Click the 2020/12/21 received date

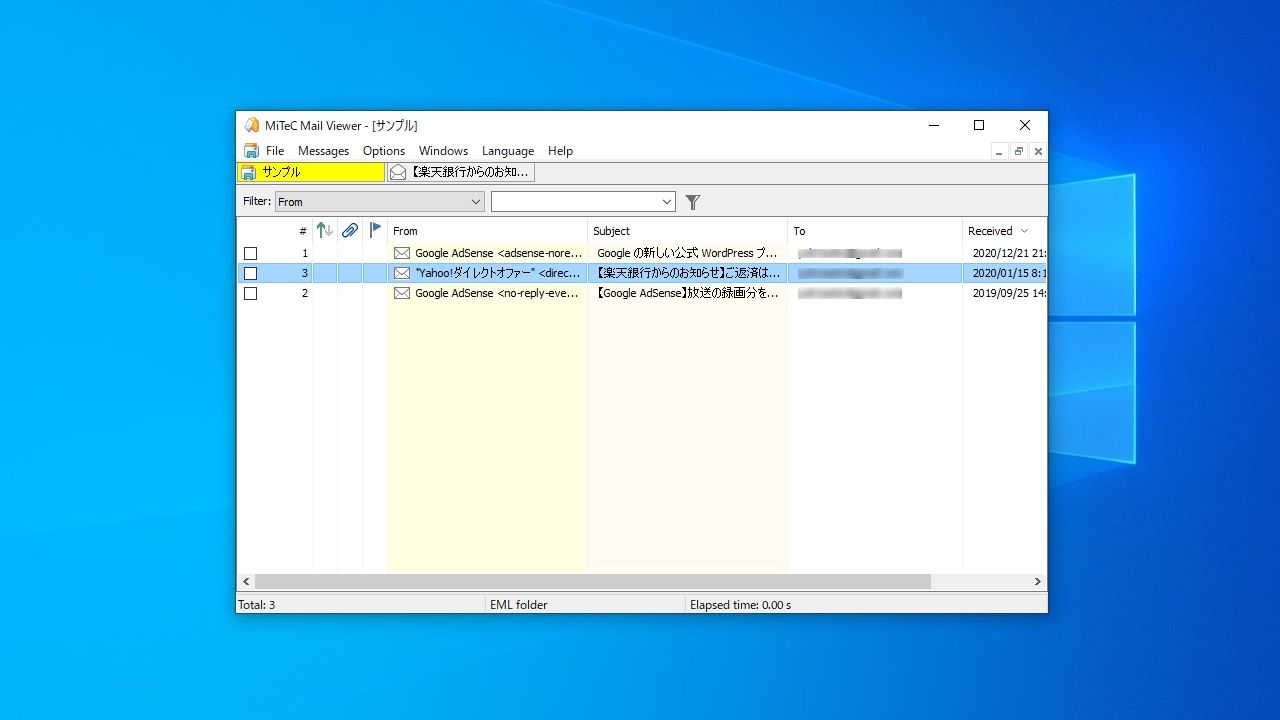(x=1009, y=253)
